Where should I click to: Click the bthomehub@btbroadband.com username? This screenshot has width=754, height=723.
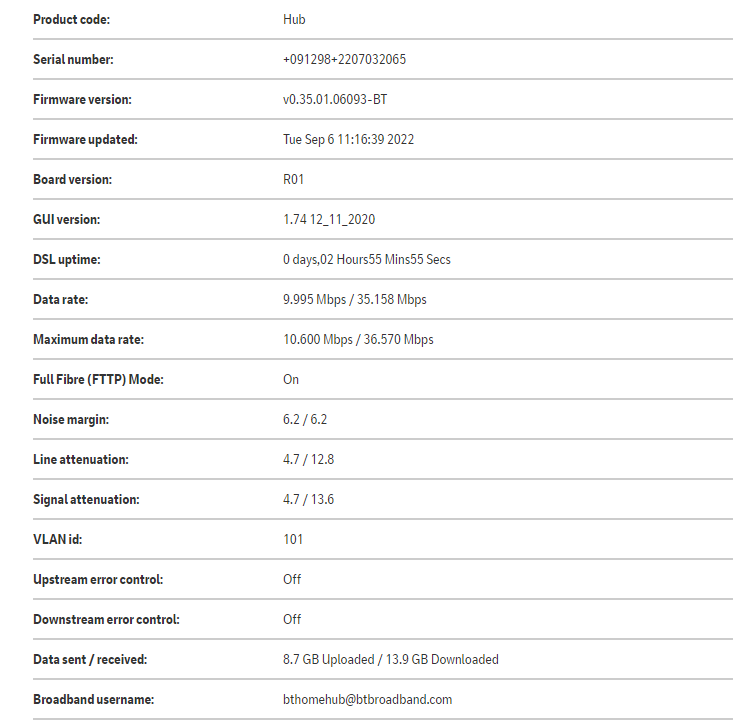pos(367,700)
